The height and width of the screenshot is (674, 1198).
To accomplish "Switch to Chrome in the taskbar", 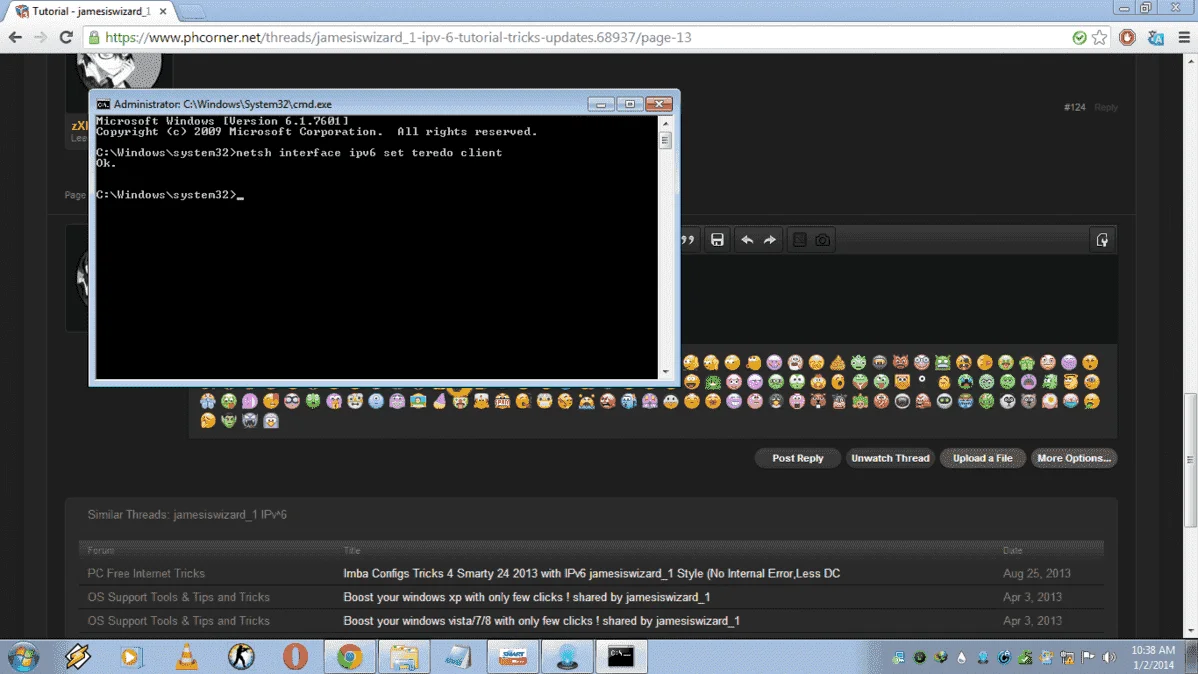I will [350, 656].
